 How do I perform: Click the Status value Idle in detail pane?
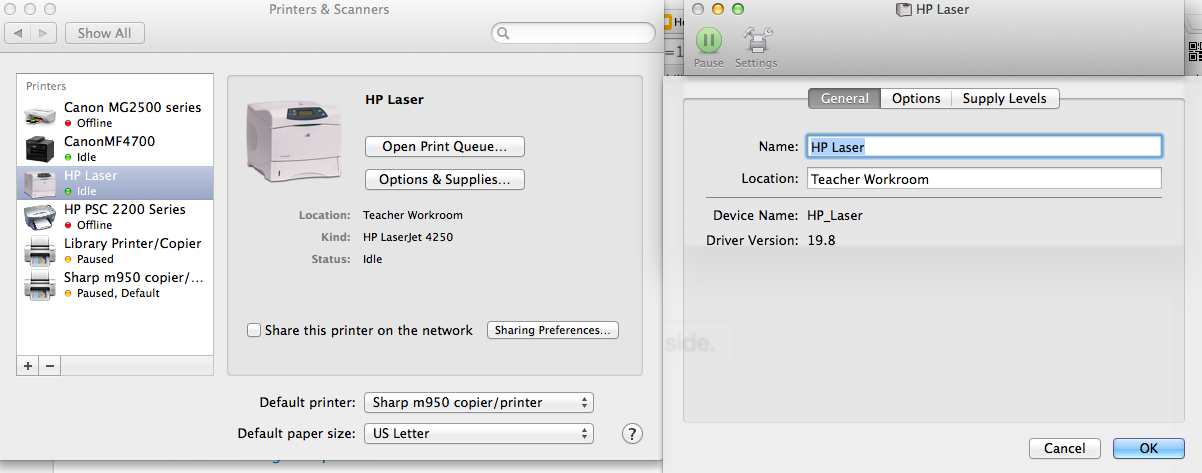point(372,259)
